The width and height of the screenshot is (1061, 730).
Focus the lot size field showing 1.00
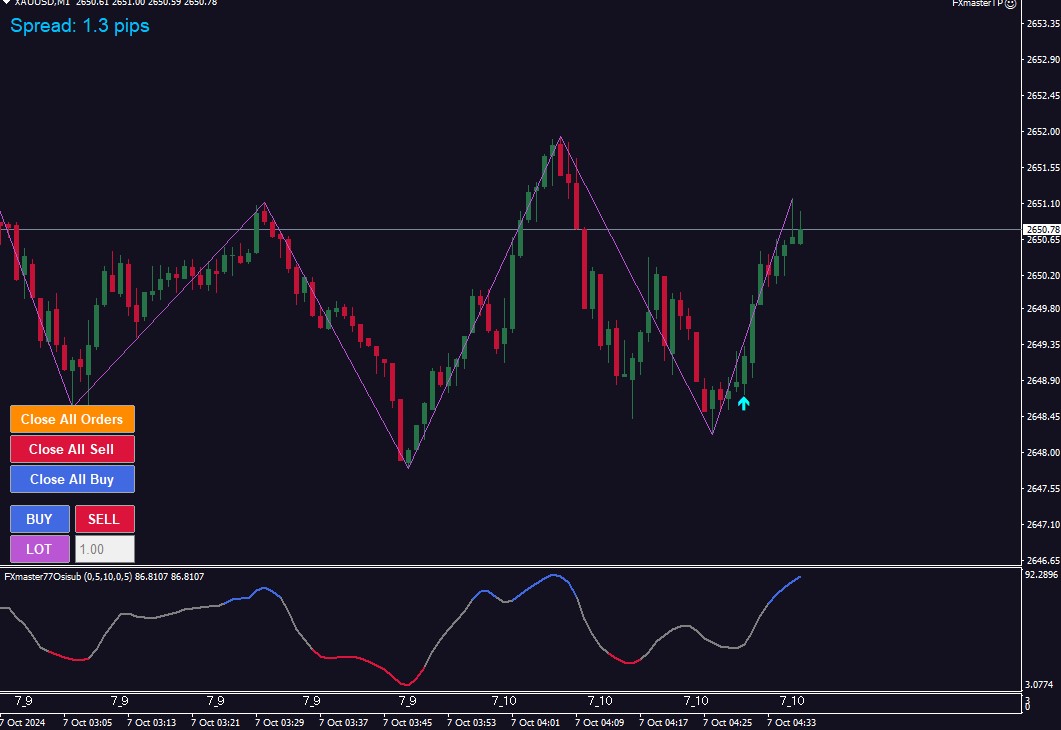point(105,549)
